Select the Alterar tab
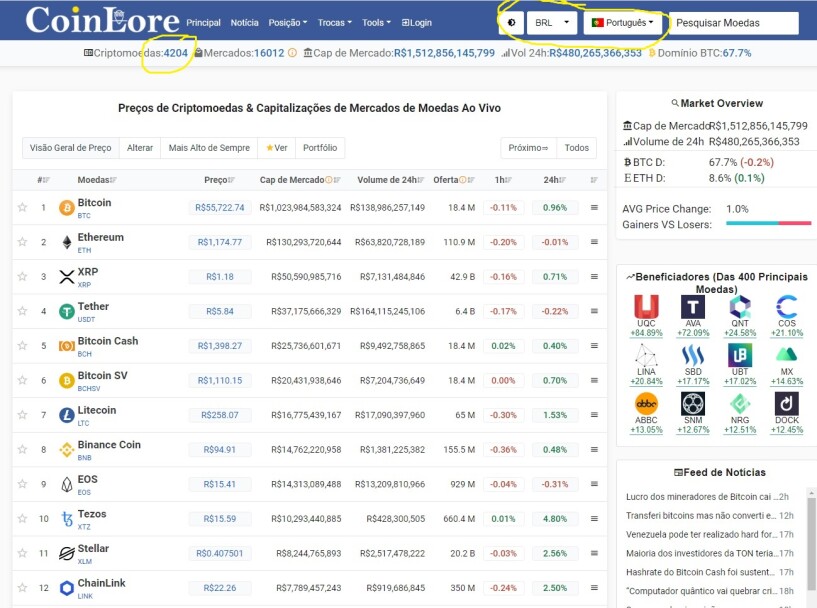817x608 pixels. point(140,147)
